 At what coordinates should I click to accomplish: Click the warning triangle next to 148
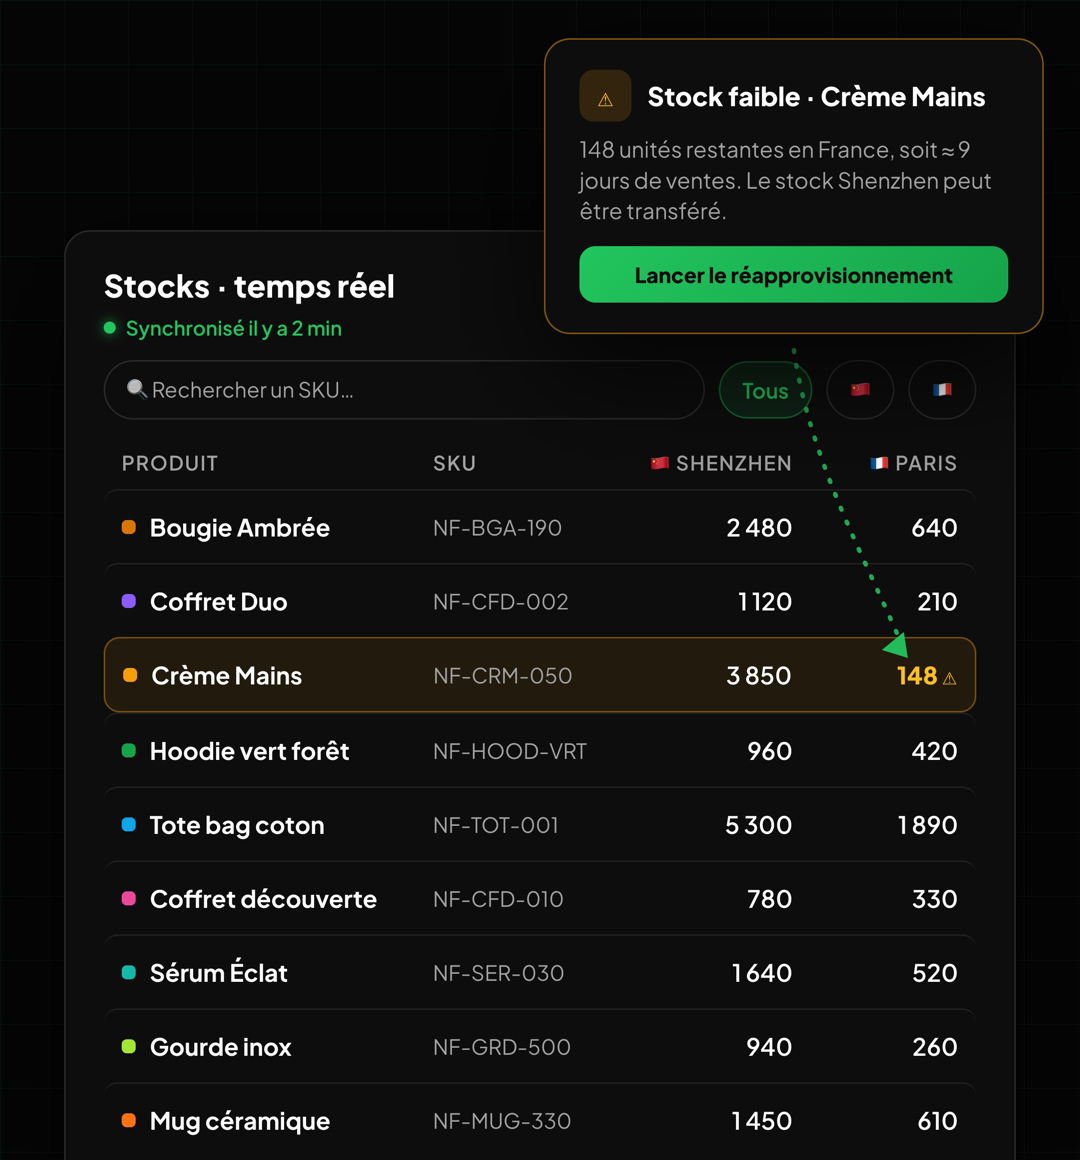(x=950, y=678)
